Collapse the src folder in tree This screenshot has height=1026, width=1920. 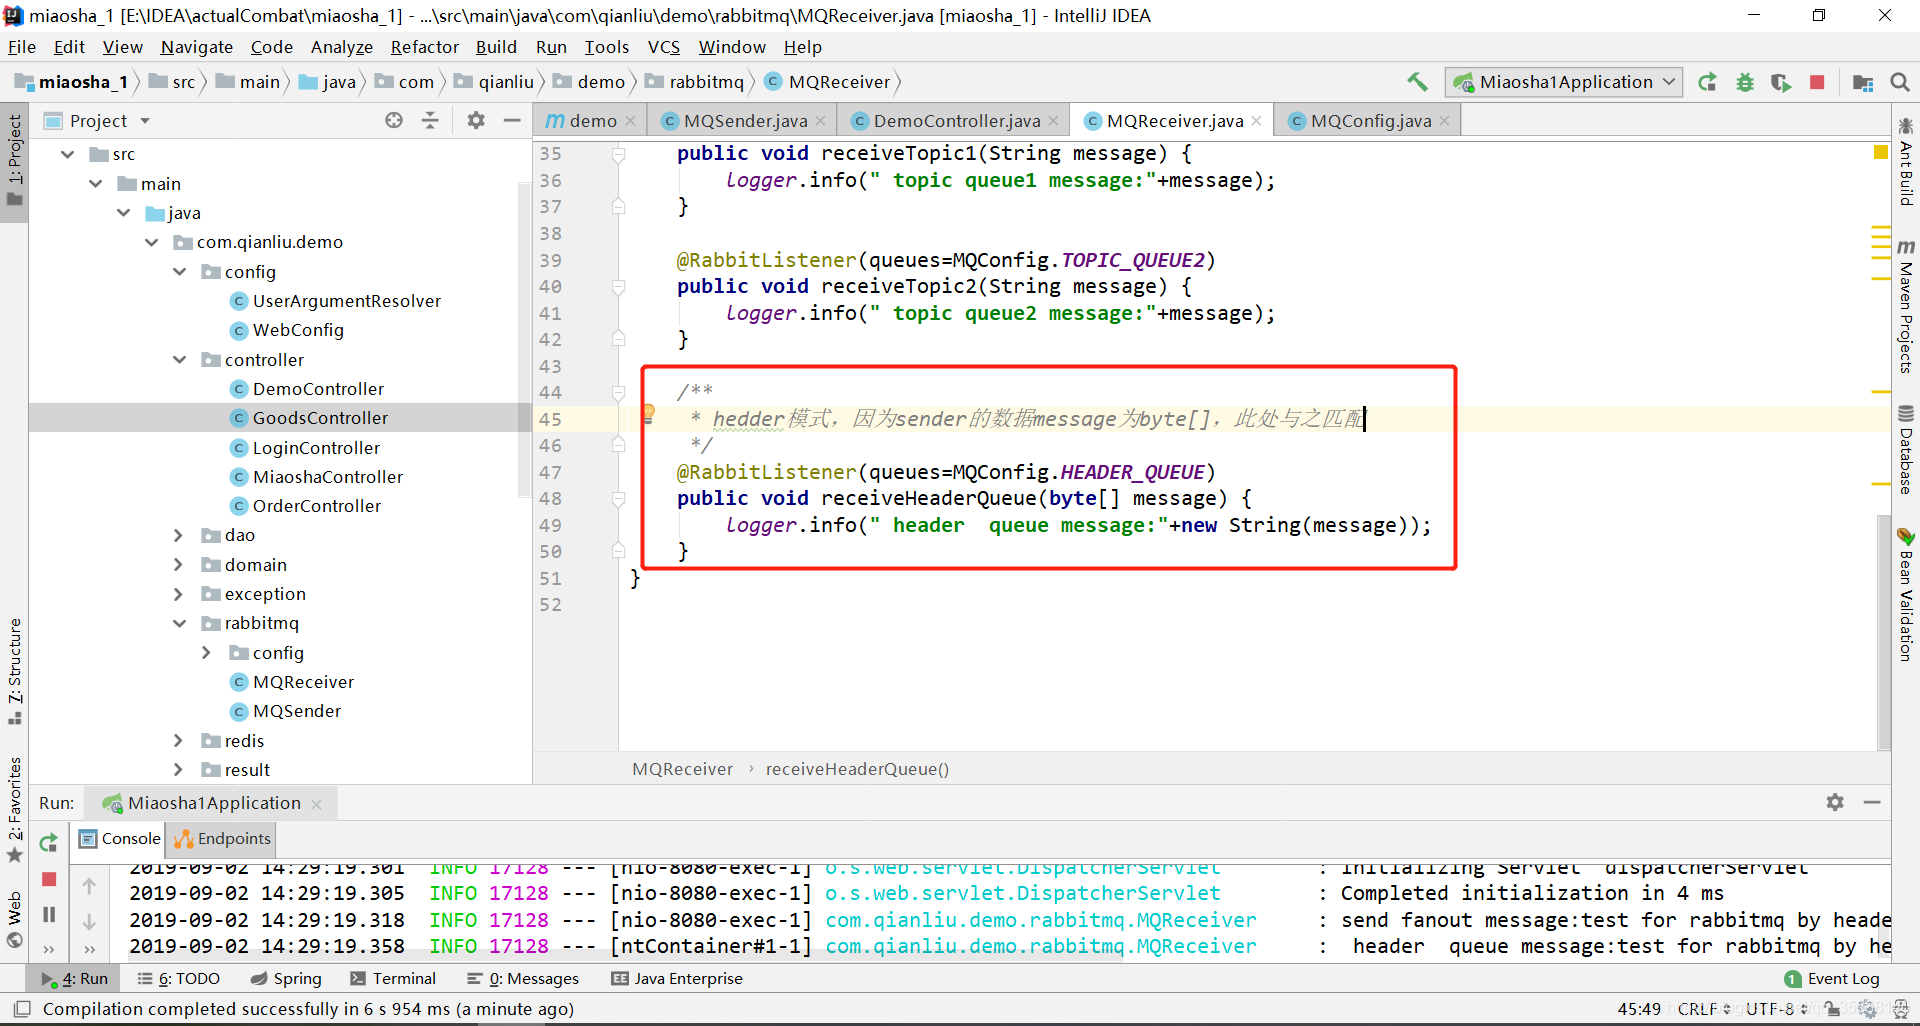click(68, 154)
